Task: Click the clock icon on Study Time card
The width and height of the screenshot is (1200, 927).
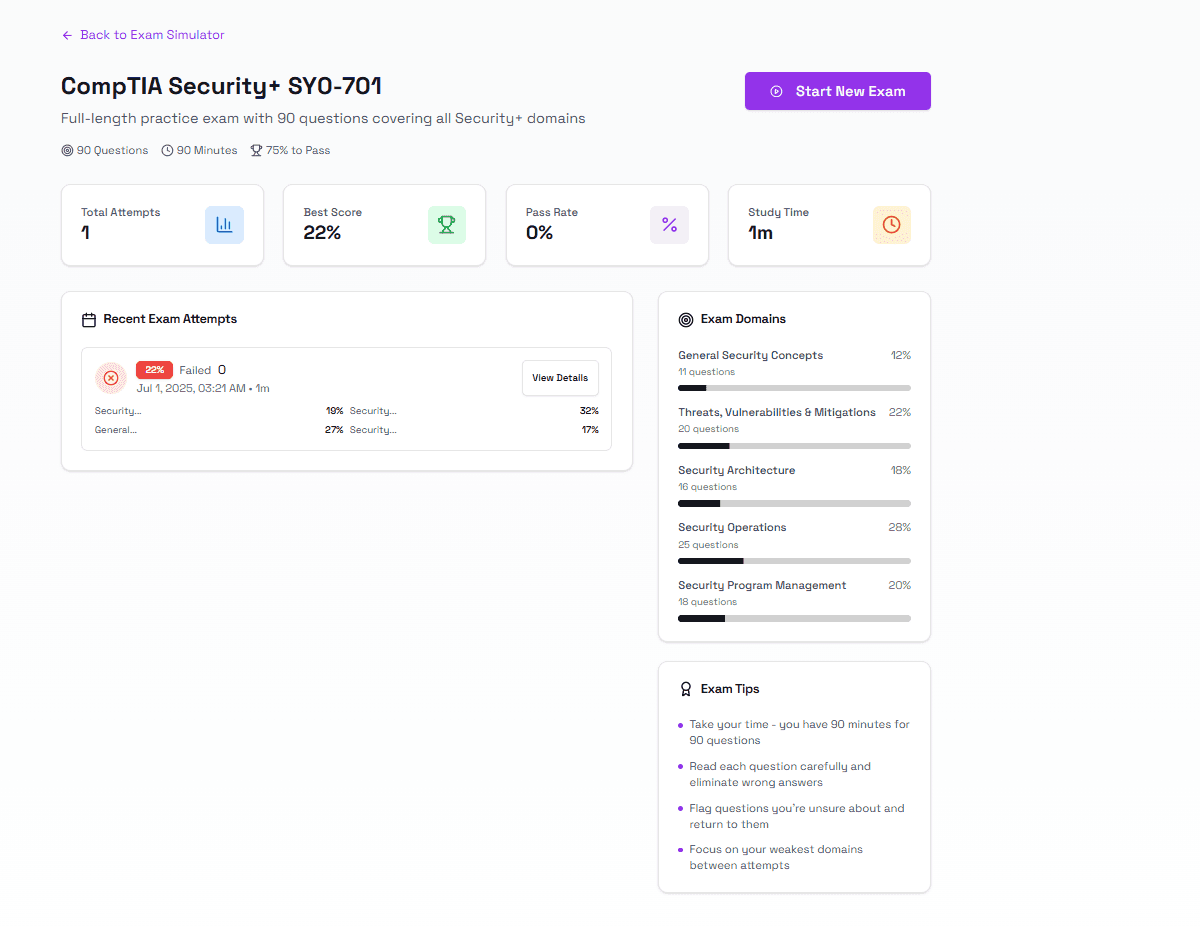Action: tap(892, 225)
